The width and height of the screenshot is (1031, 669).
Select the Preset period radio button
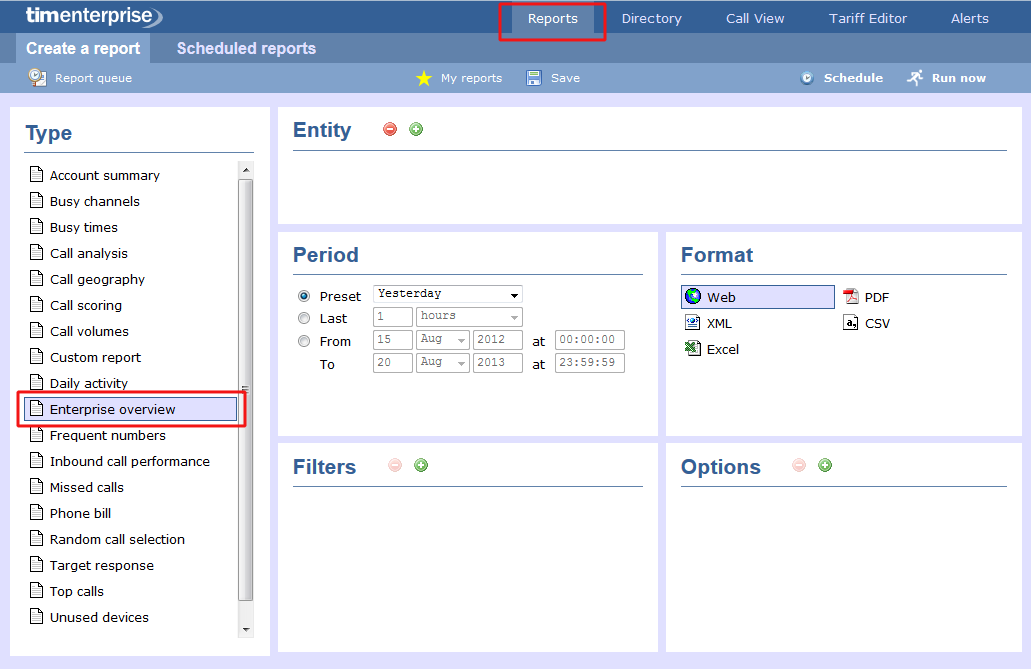click(x=304, y=296)
